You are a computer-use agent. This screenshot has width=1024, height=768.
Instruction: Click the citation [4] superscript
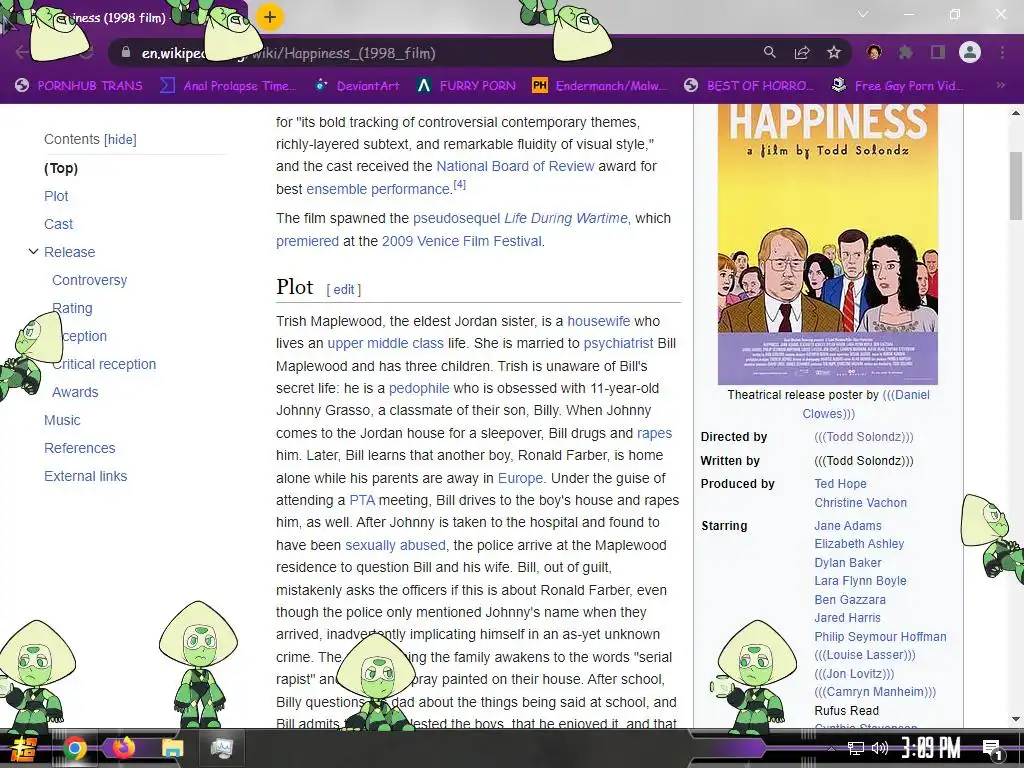[x=460, y=185]
